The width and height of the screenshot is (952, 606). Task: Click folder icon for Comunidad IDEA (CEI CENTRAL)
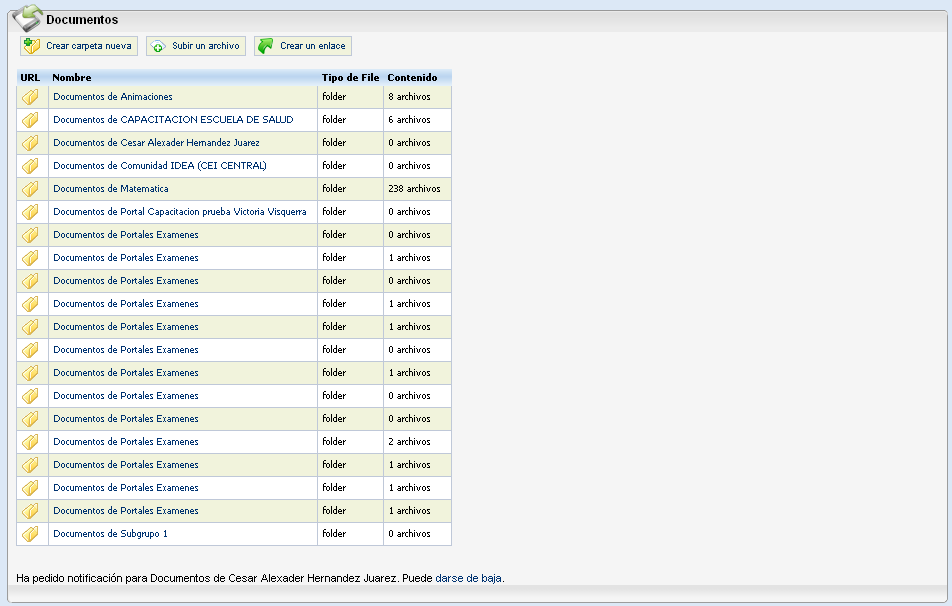coord(31,166)
